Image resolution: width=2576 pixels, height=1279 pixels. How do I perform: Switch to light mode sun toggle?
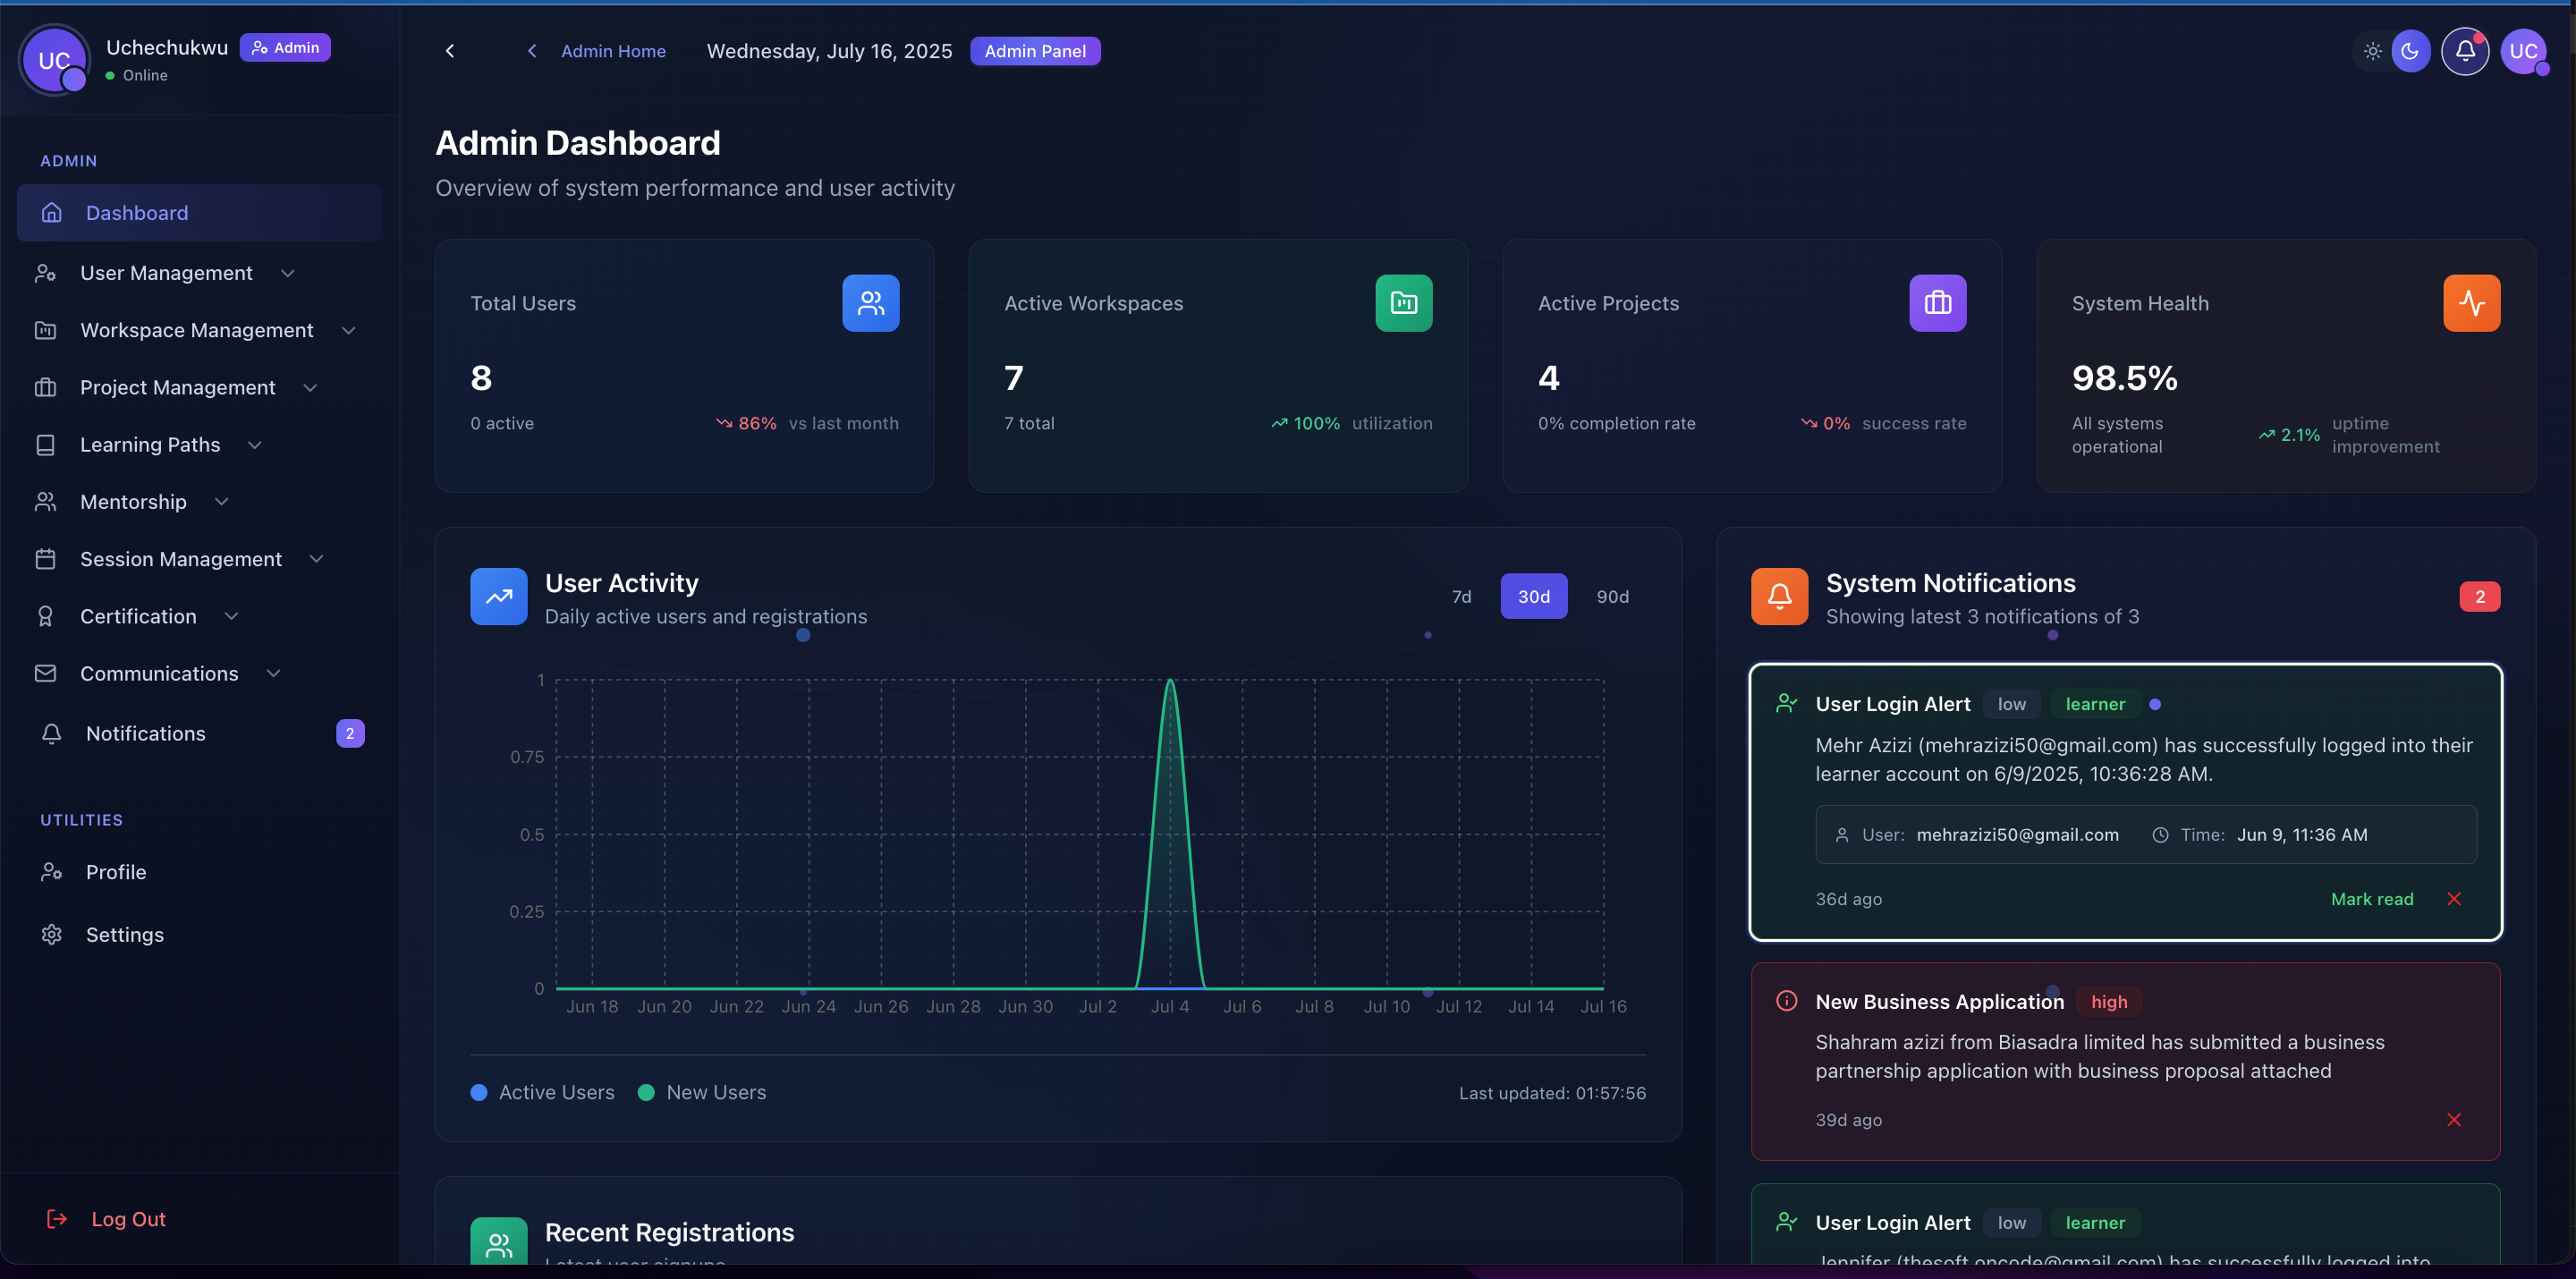(2372, 51)
